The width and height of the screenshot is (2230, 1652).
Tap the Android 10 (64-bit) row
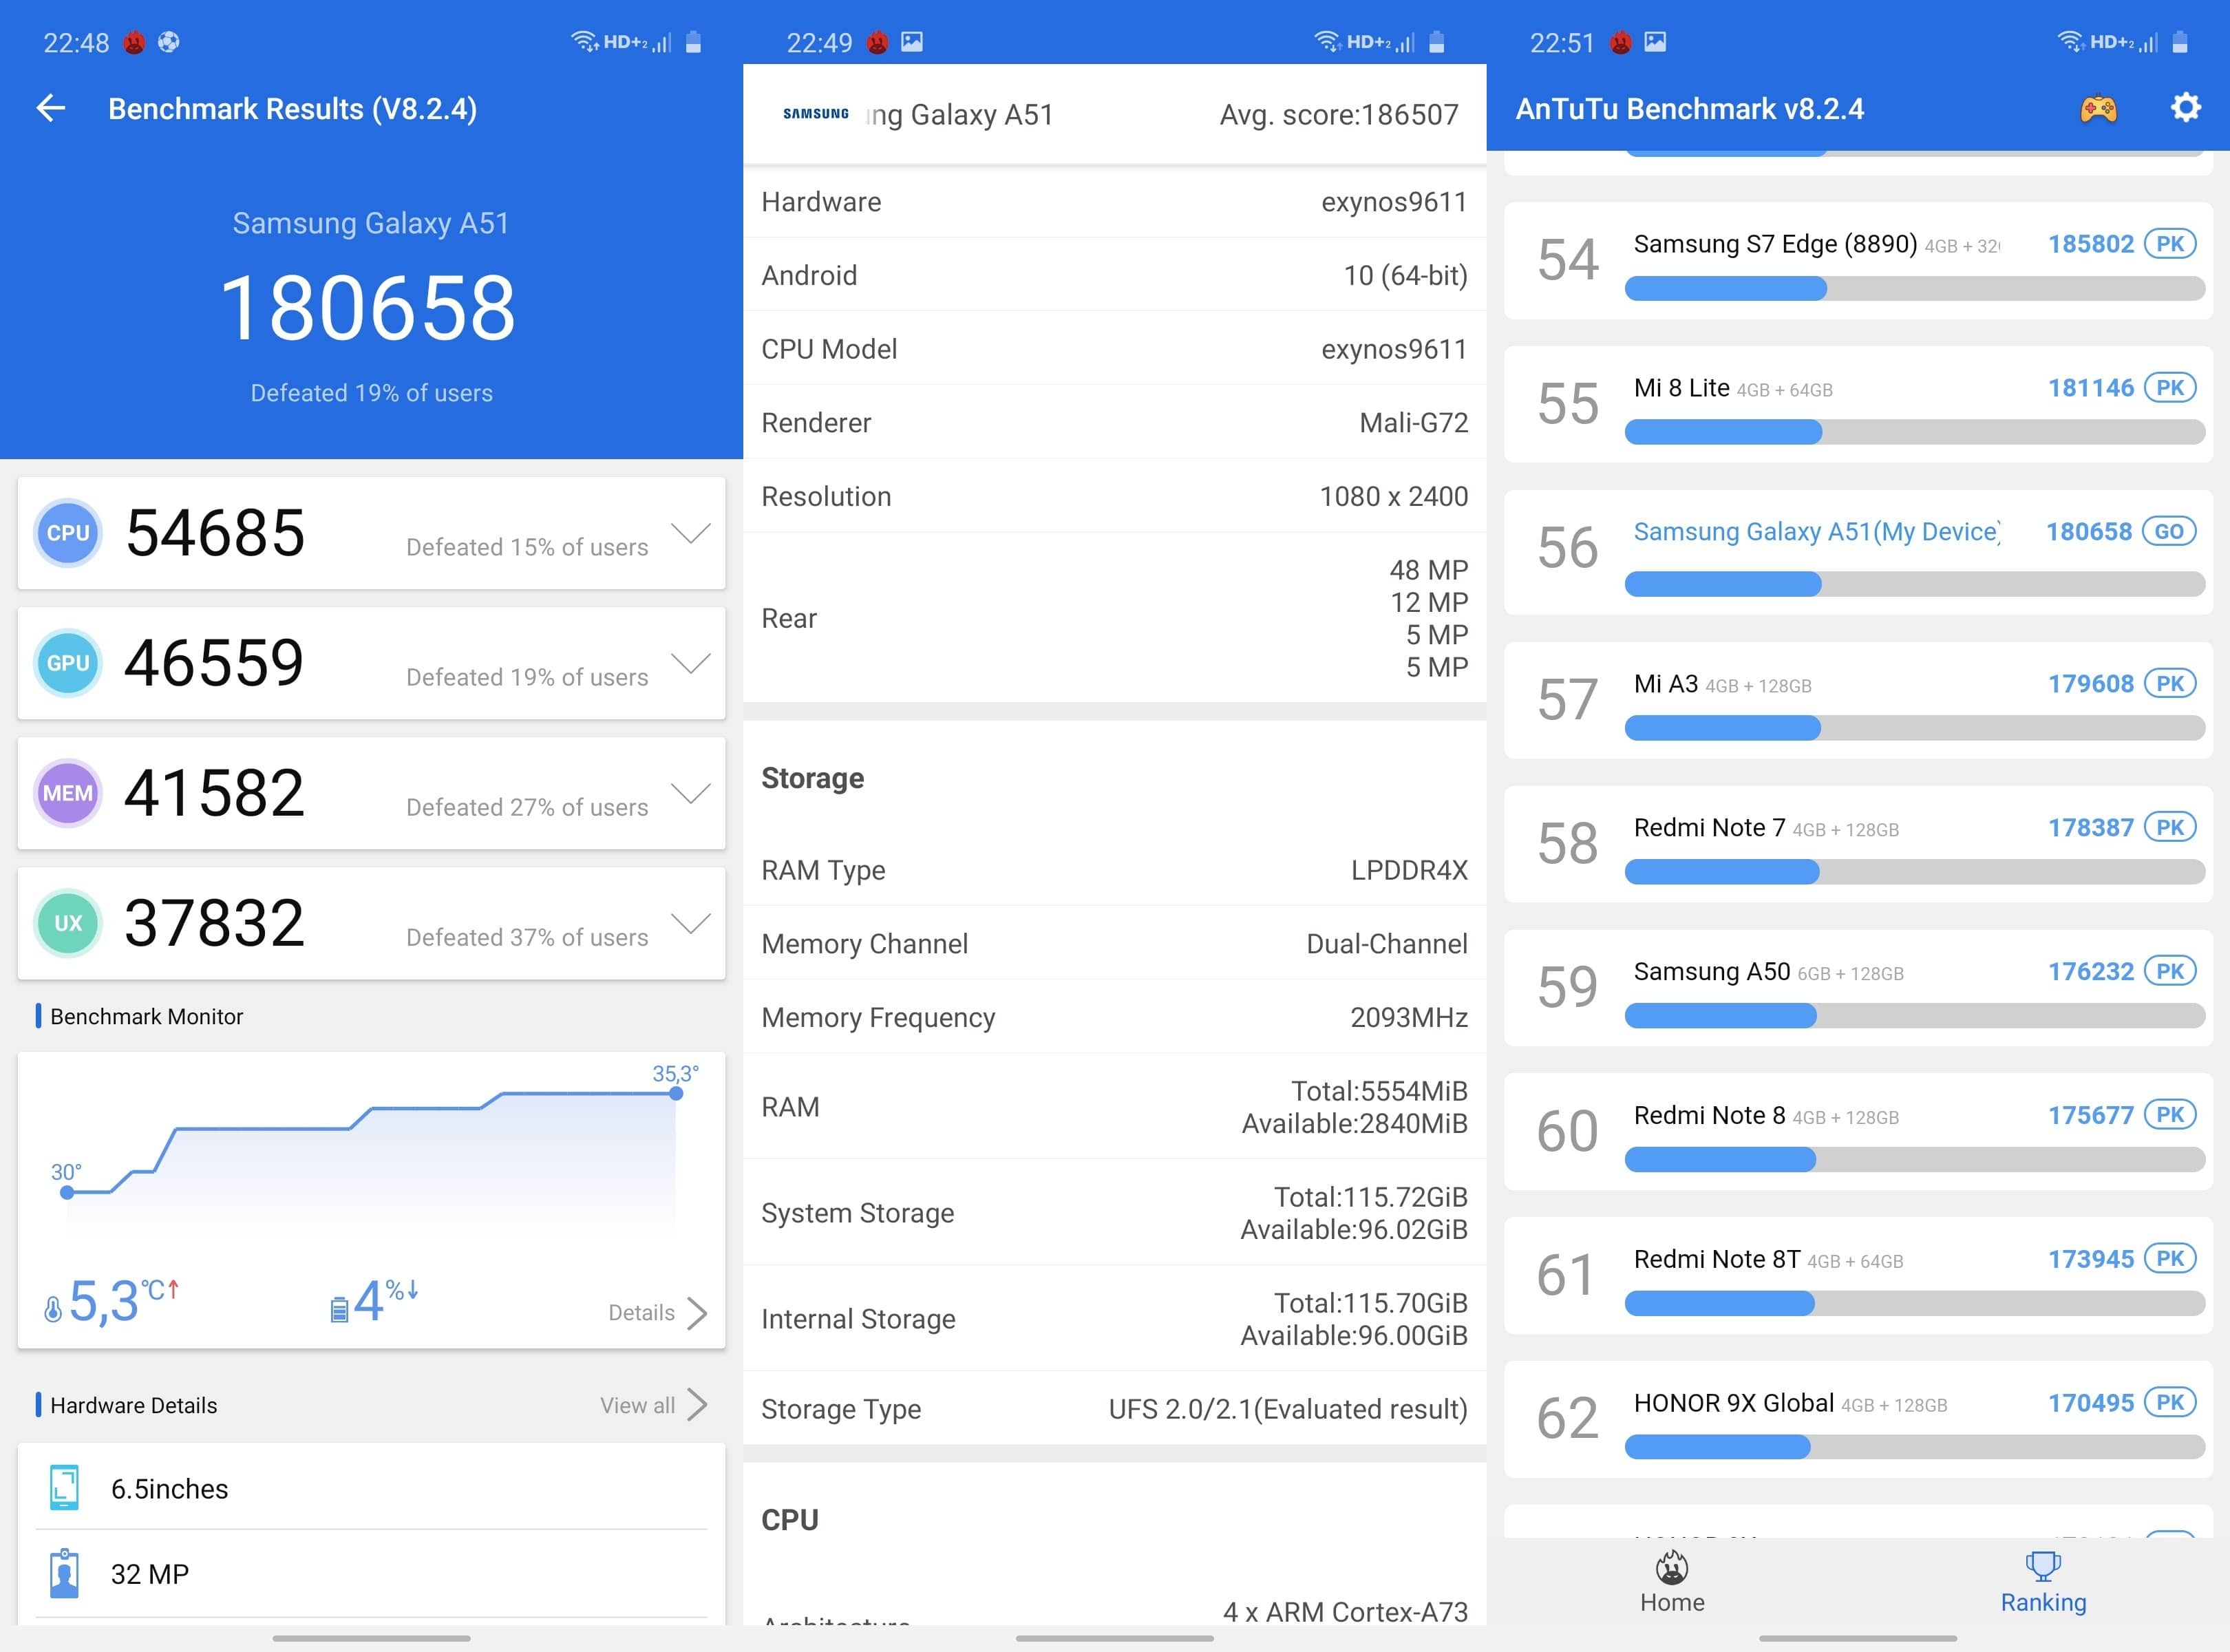coord(1114,275)
